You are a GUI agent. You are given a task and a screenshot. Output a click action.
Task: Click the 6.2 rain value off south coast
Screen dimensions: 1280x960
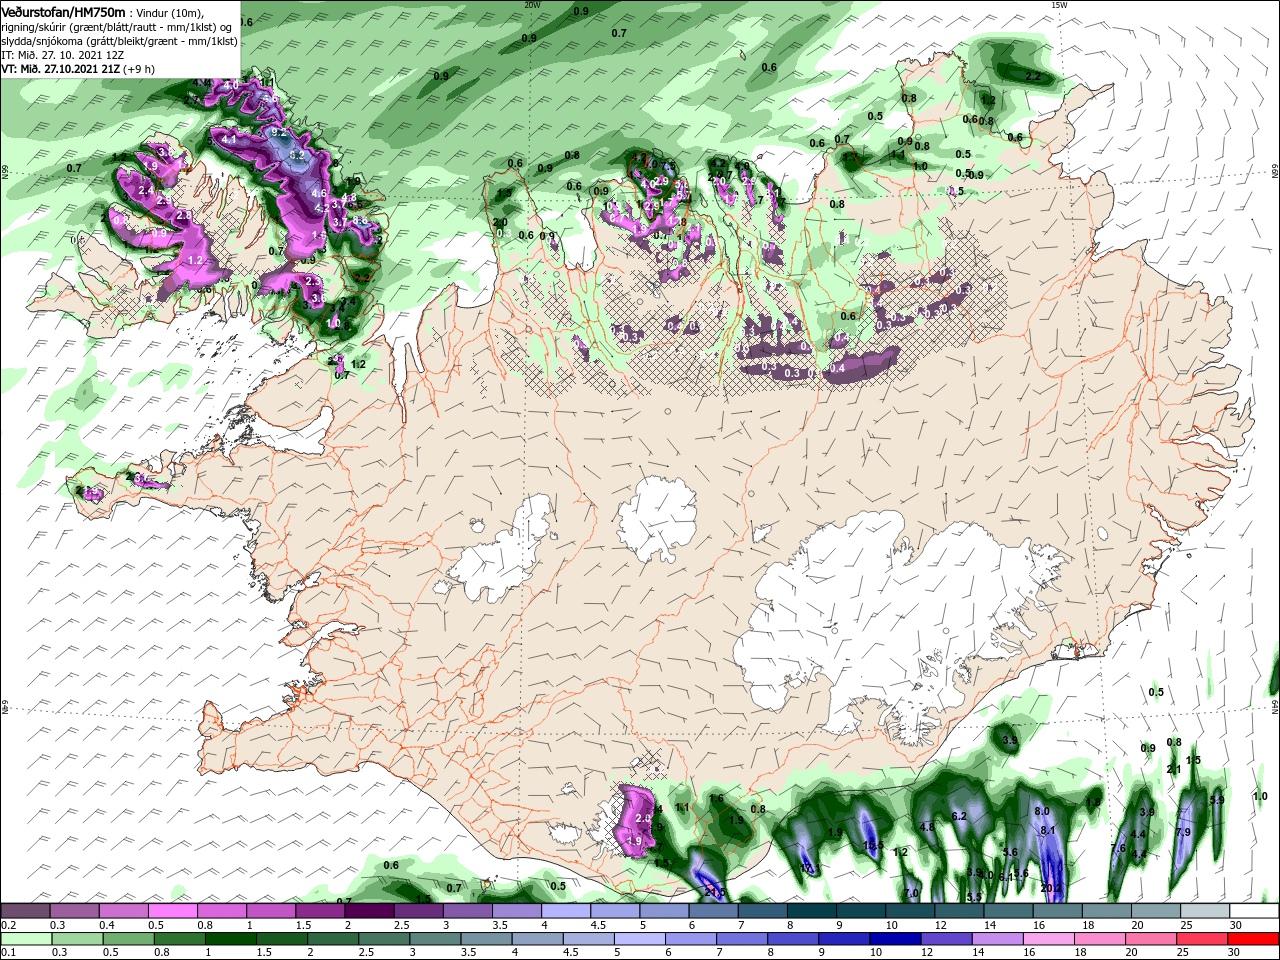[x=959, y=817]
